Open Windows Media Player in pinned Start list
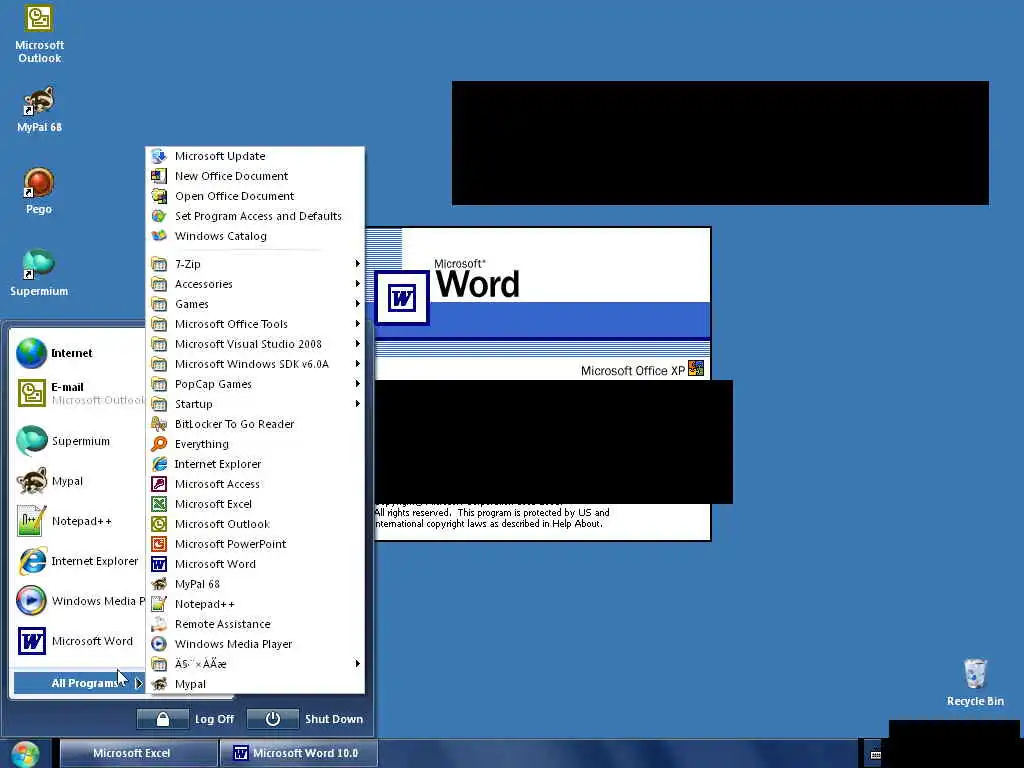Image resolution: width=1024 pixels, height=768 pixels. pyautogui.click(x=78, y=601)
